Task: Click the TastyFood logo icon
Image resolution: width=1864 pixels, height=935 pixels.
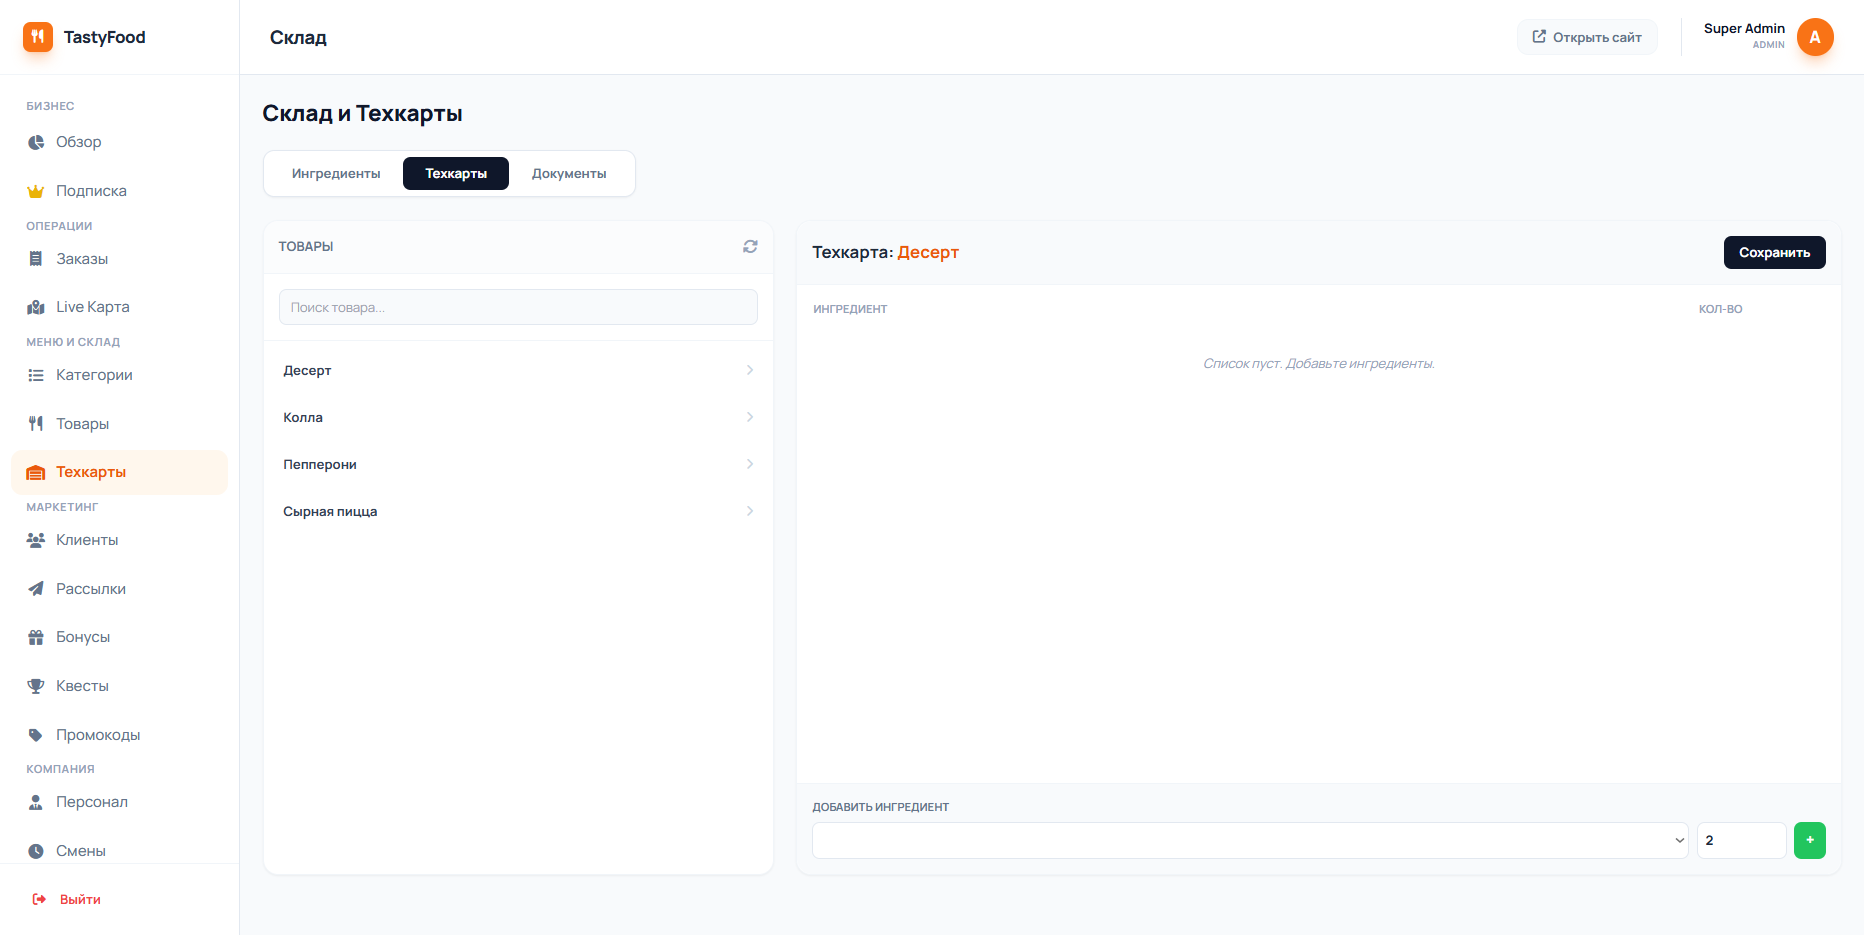Action: (x=38, y=37)
